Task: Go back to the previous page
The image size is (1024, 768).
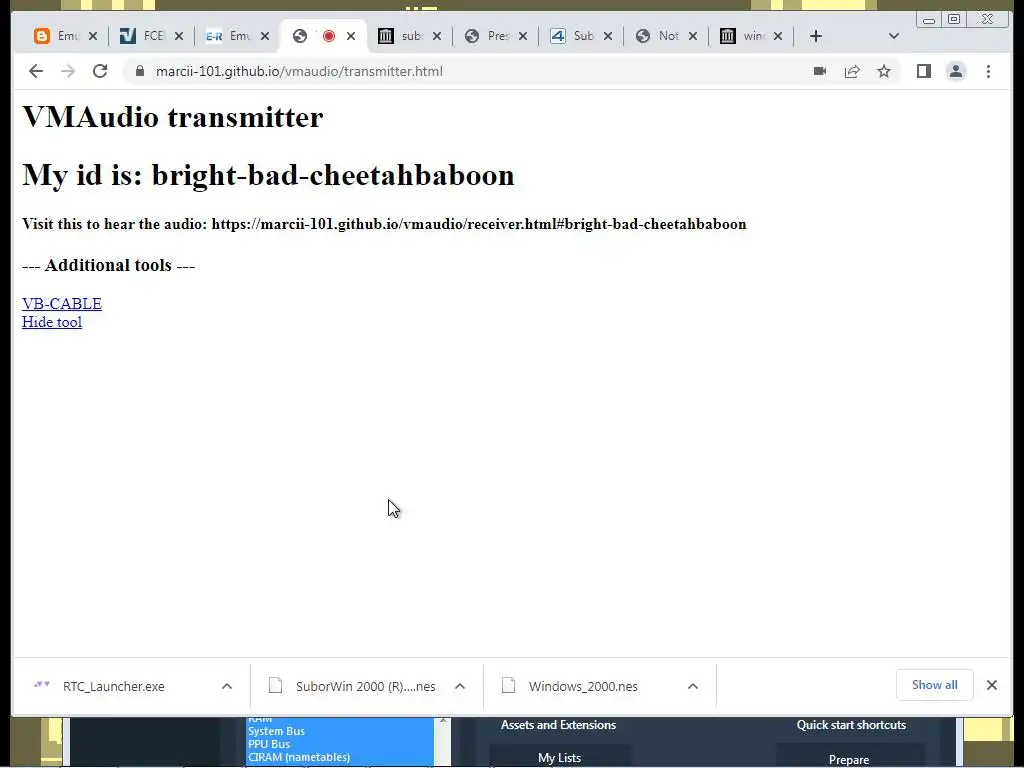Action: click(36, 71)
